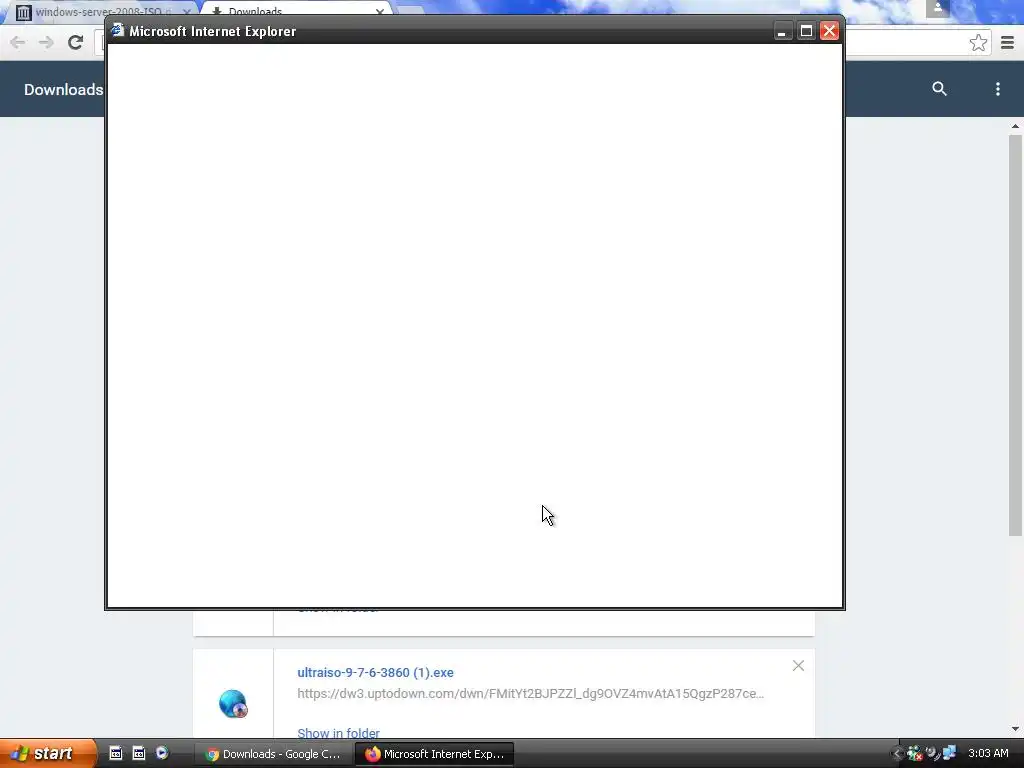Click the Downloads page scroll down arrow

[x=1015, y=729]
